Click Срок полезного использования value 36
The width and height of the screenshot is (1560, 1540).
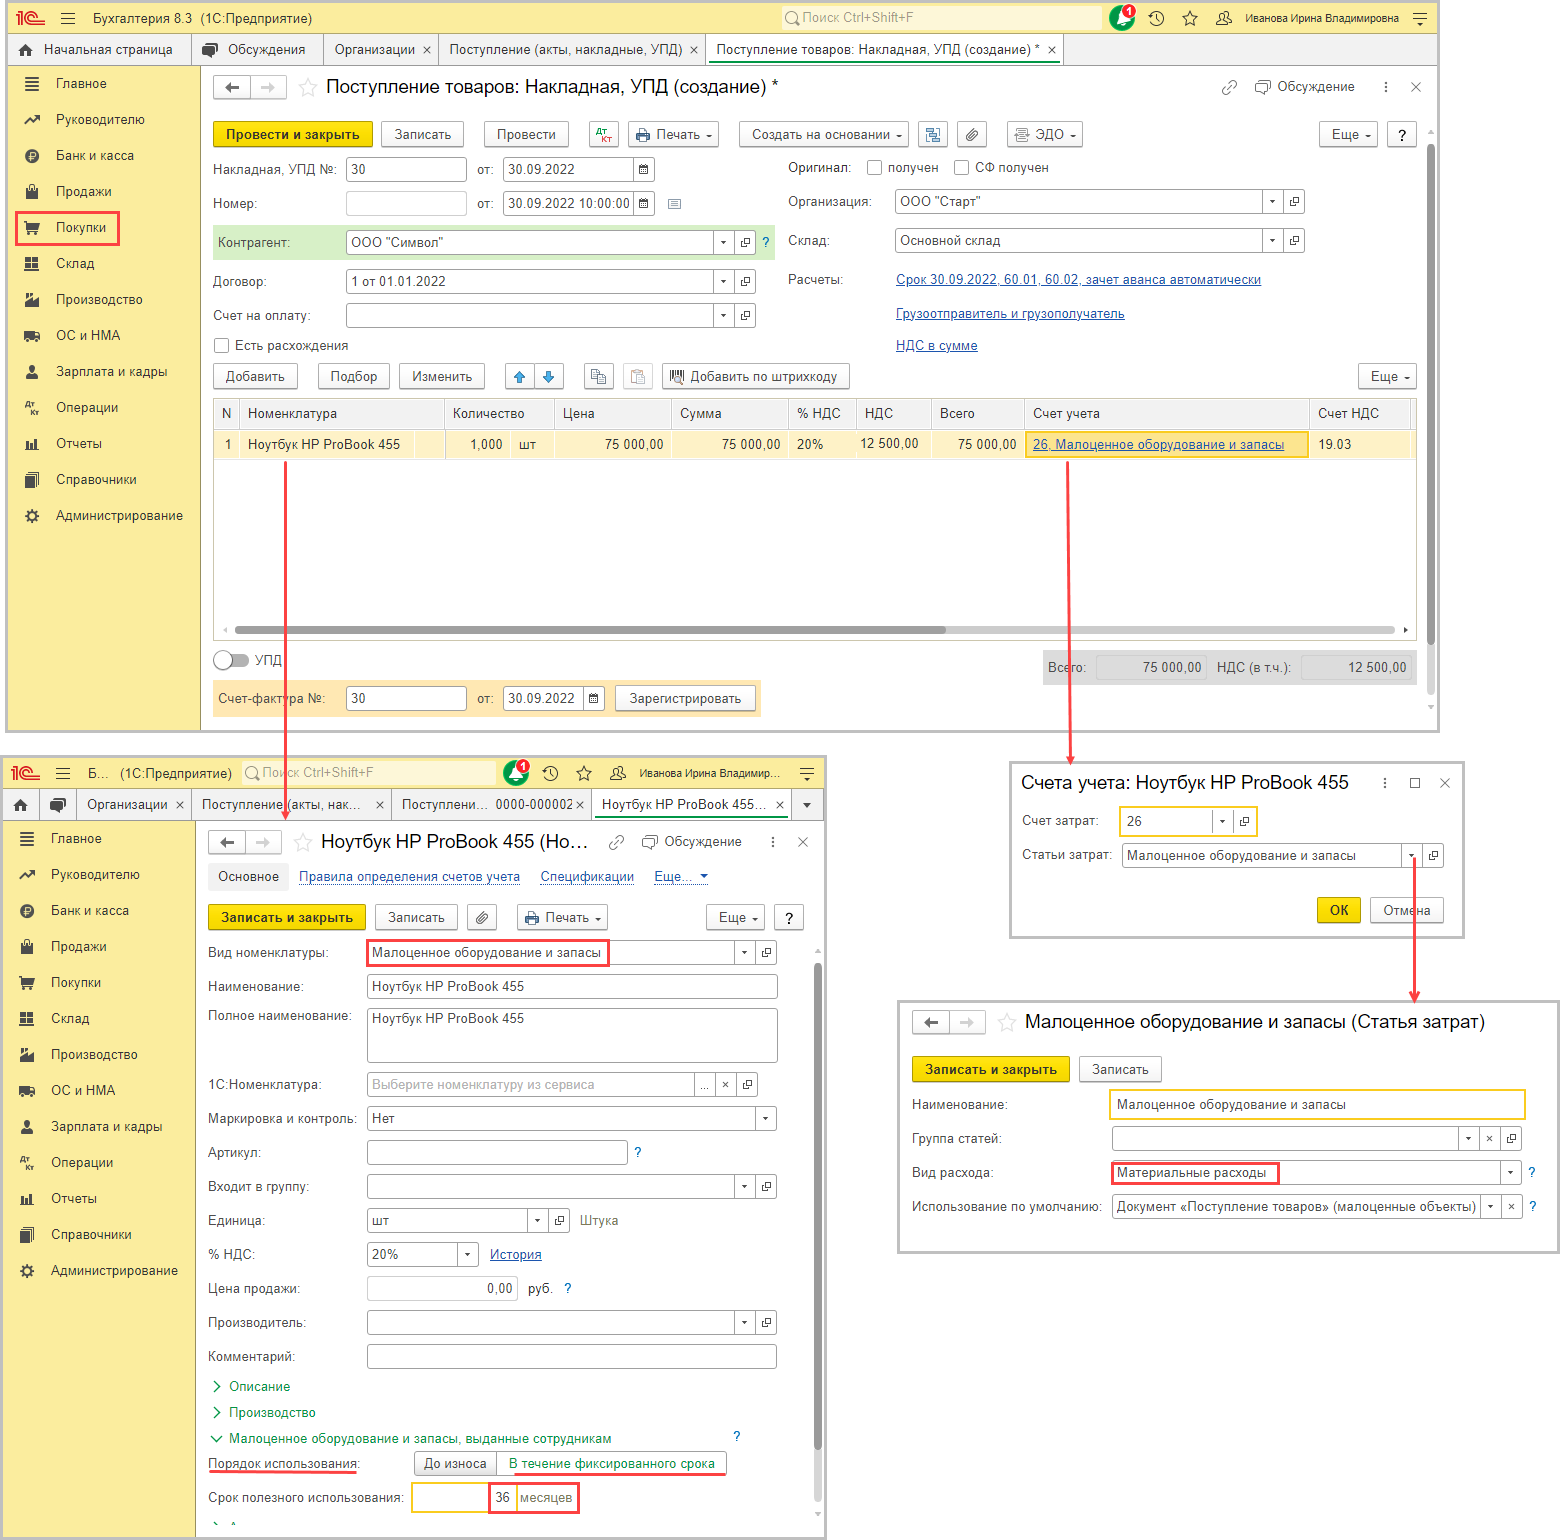click(503, 1498)
